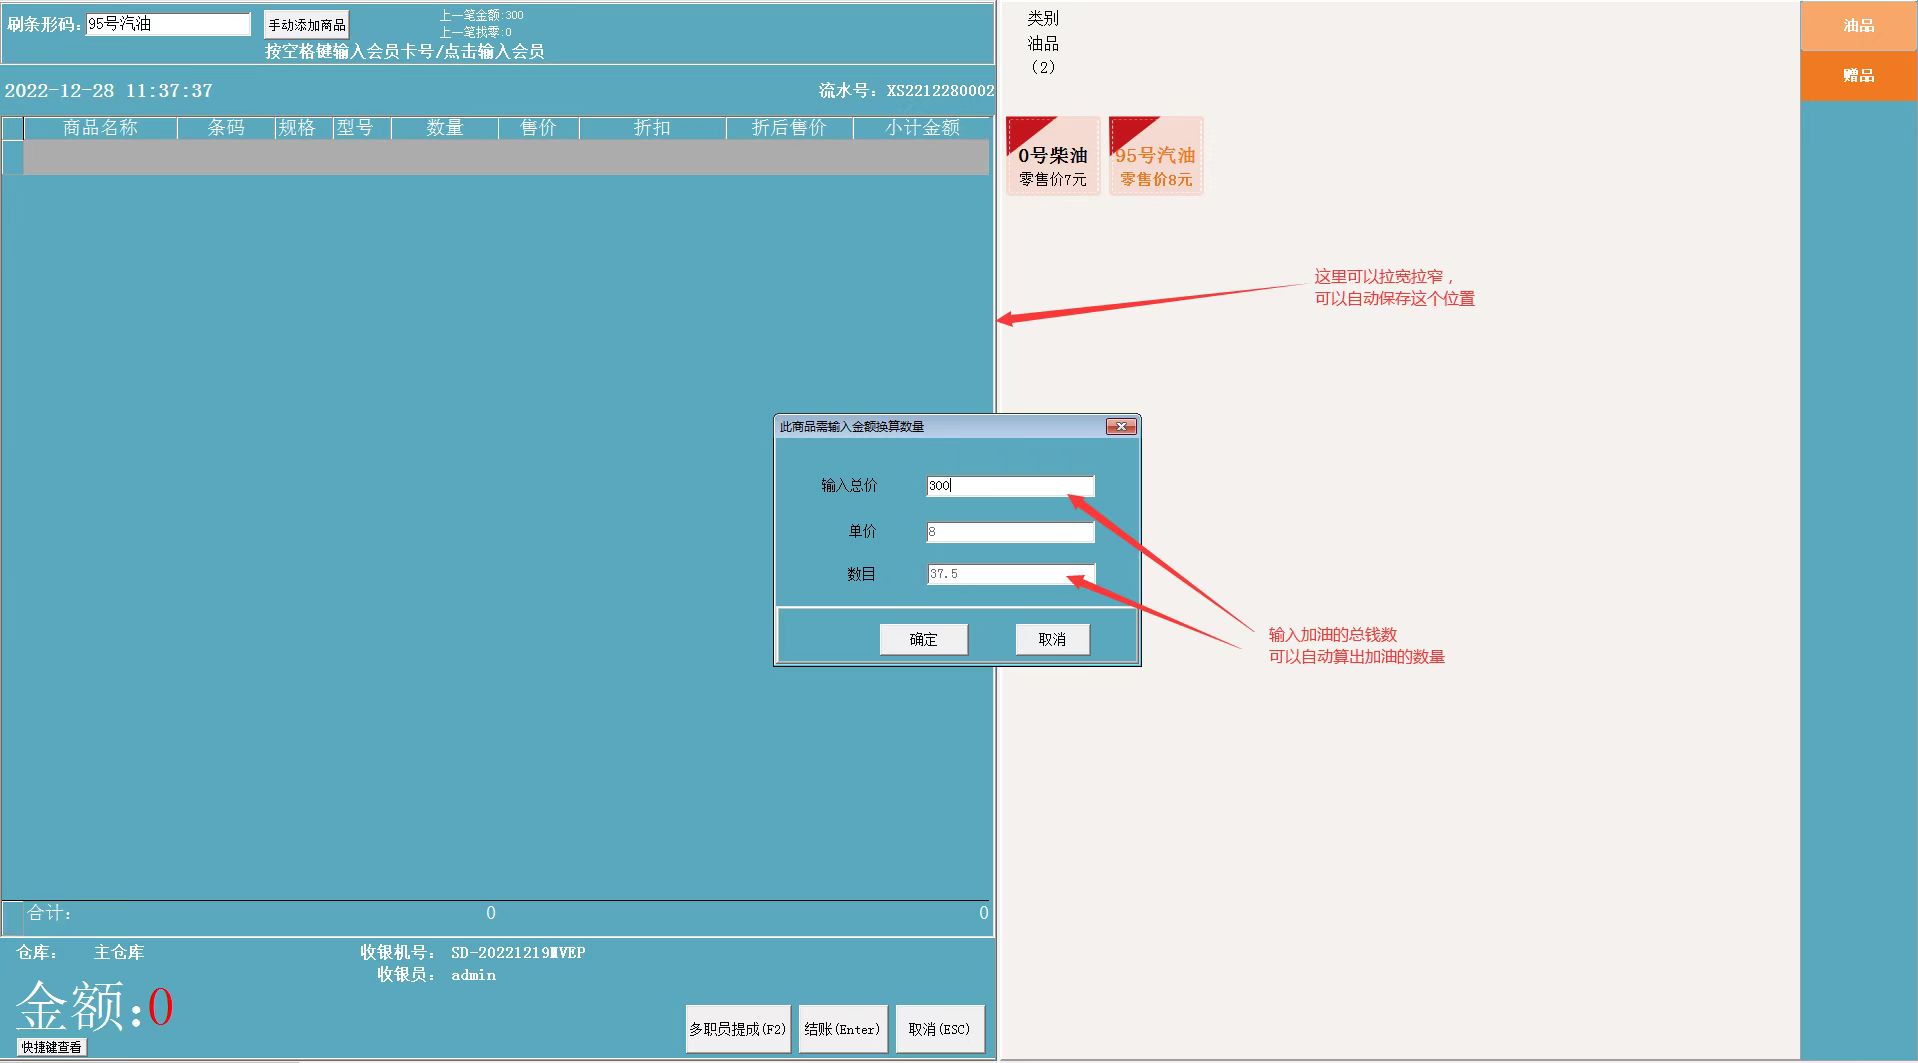Click the 商品名称 column header
Screen dimensions: 1918x1063
pyautogui.click(x=100, y=128)
